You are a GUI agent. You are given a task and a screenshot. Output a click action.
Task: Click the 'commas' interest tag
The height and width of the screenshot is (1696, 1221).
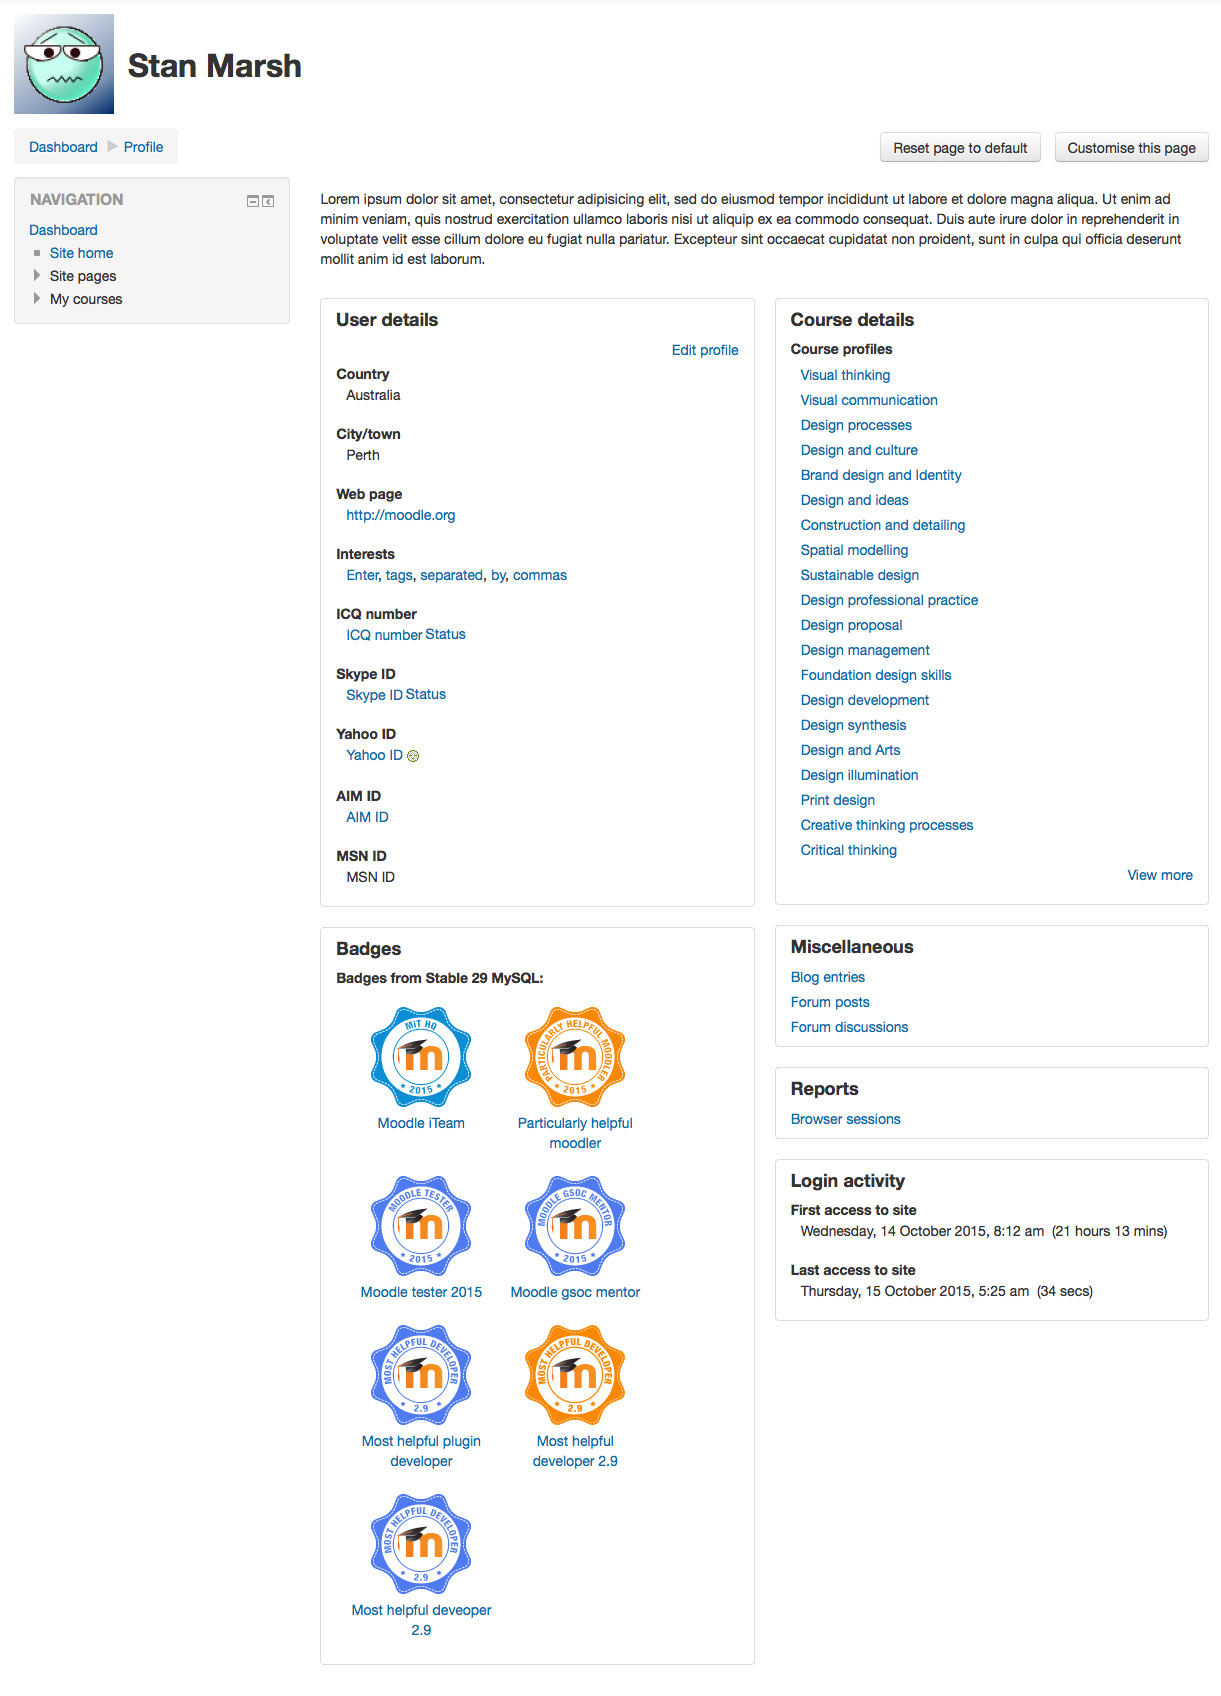point(539,575)
